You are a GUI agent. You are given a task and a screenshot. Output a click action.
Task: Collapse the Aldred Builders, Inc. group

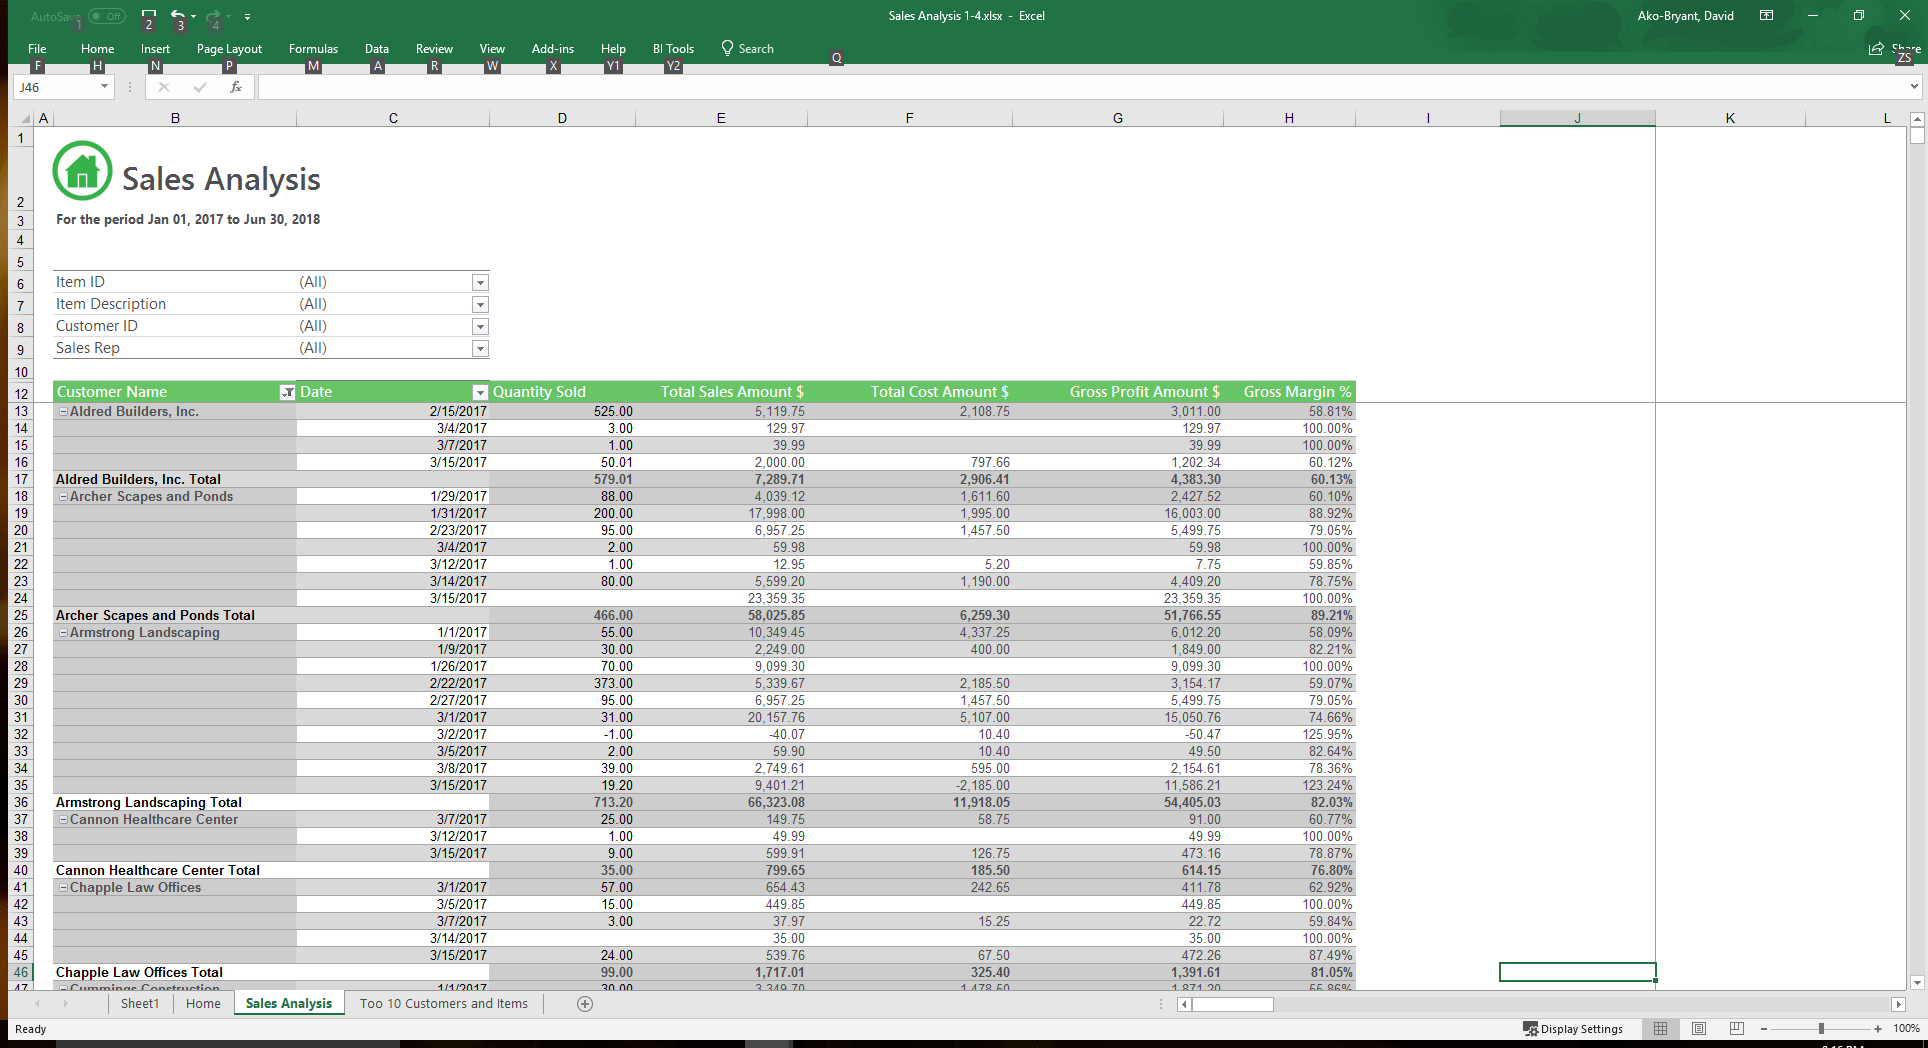[63, 411]
